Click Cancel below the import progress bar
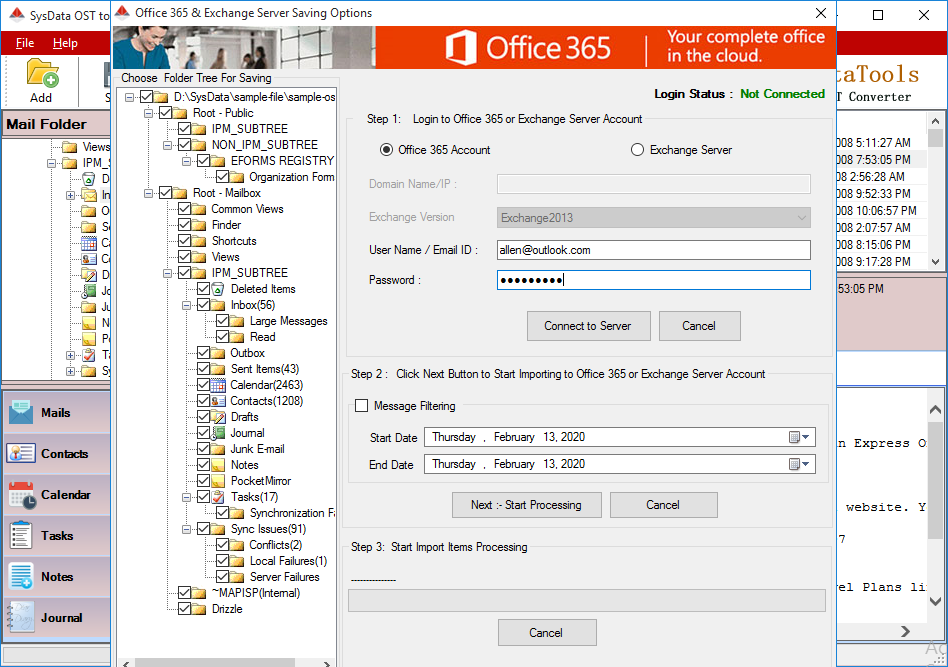Image resolution: width=948 pixels, height=667 pixels. coord(547,633)
